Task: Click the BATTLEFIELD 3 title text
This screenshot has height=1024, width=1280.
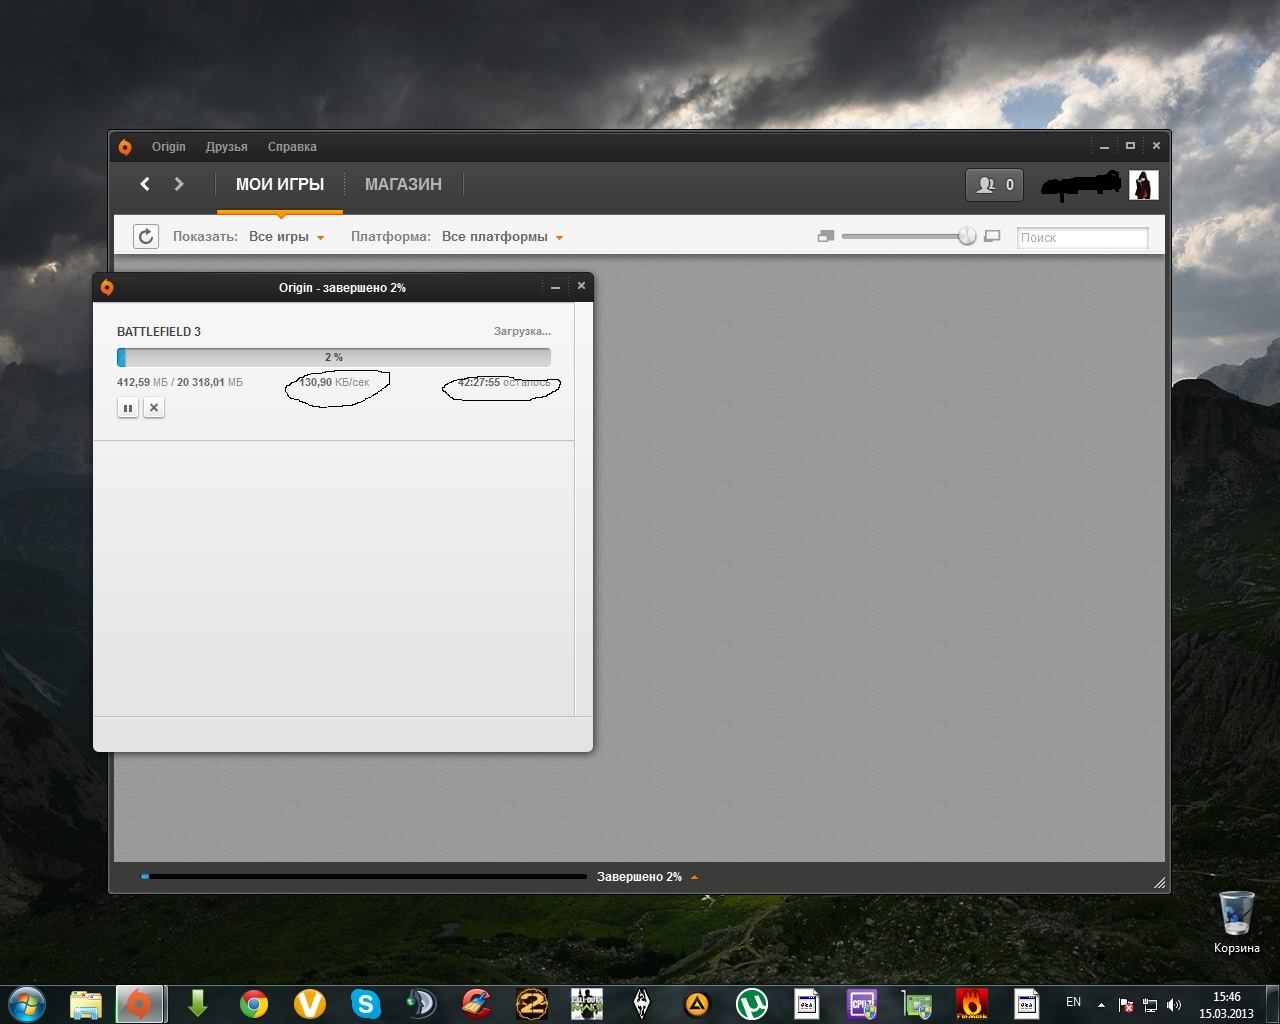Action: click(159, 332)
